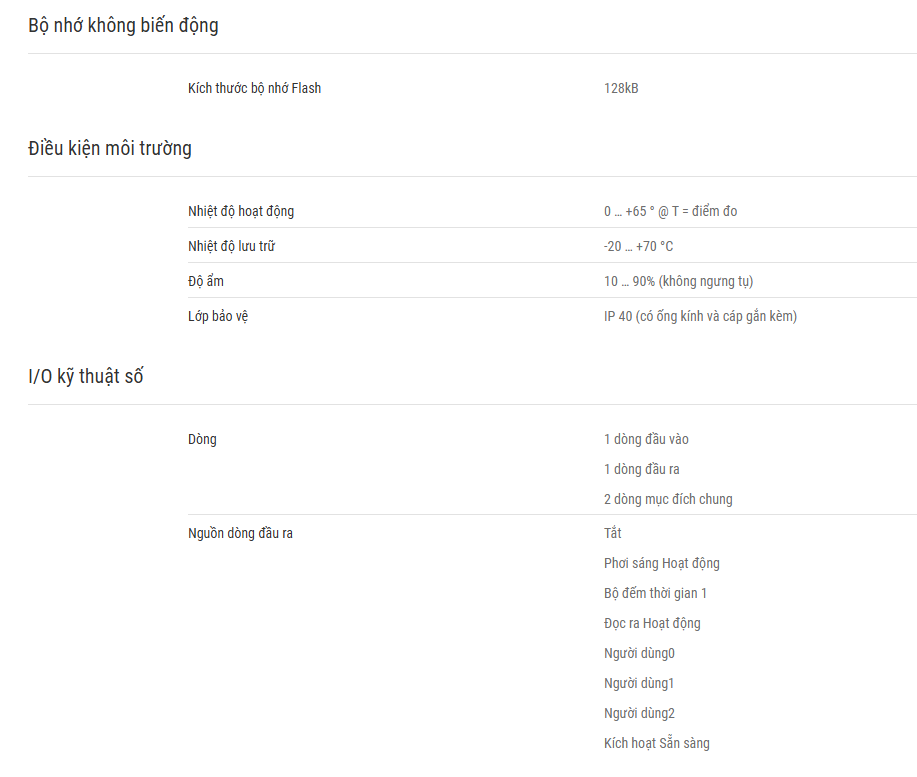Click the 'I/O kỹ thuật số' section heading
The image size is (917, 777).
(x=85, y=377)
